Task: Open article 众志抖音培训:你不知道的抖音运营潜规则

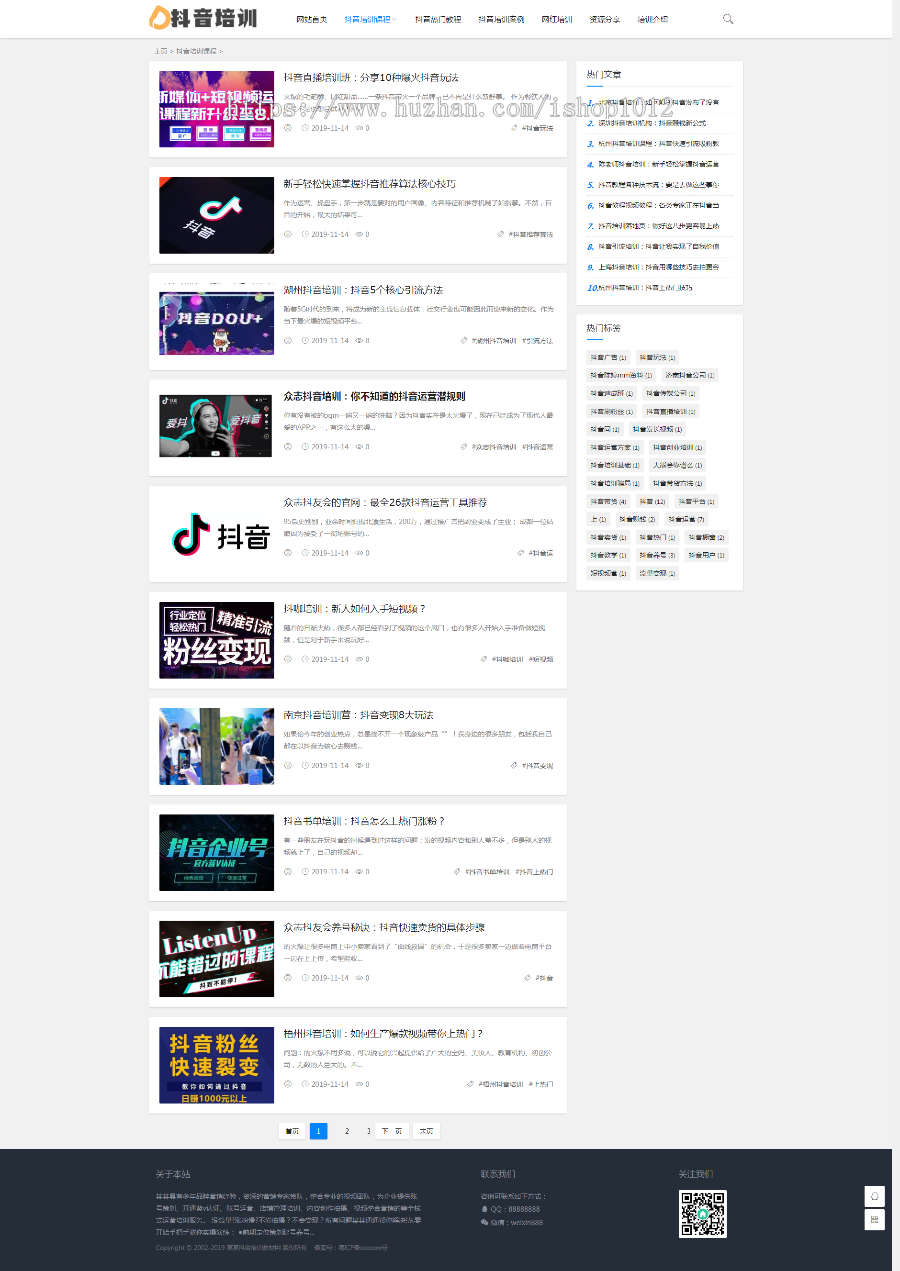Action: [x=374, y=396]
